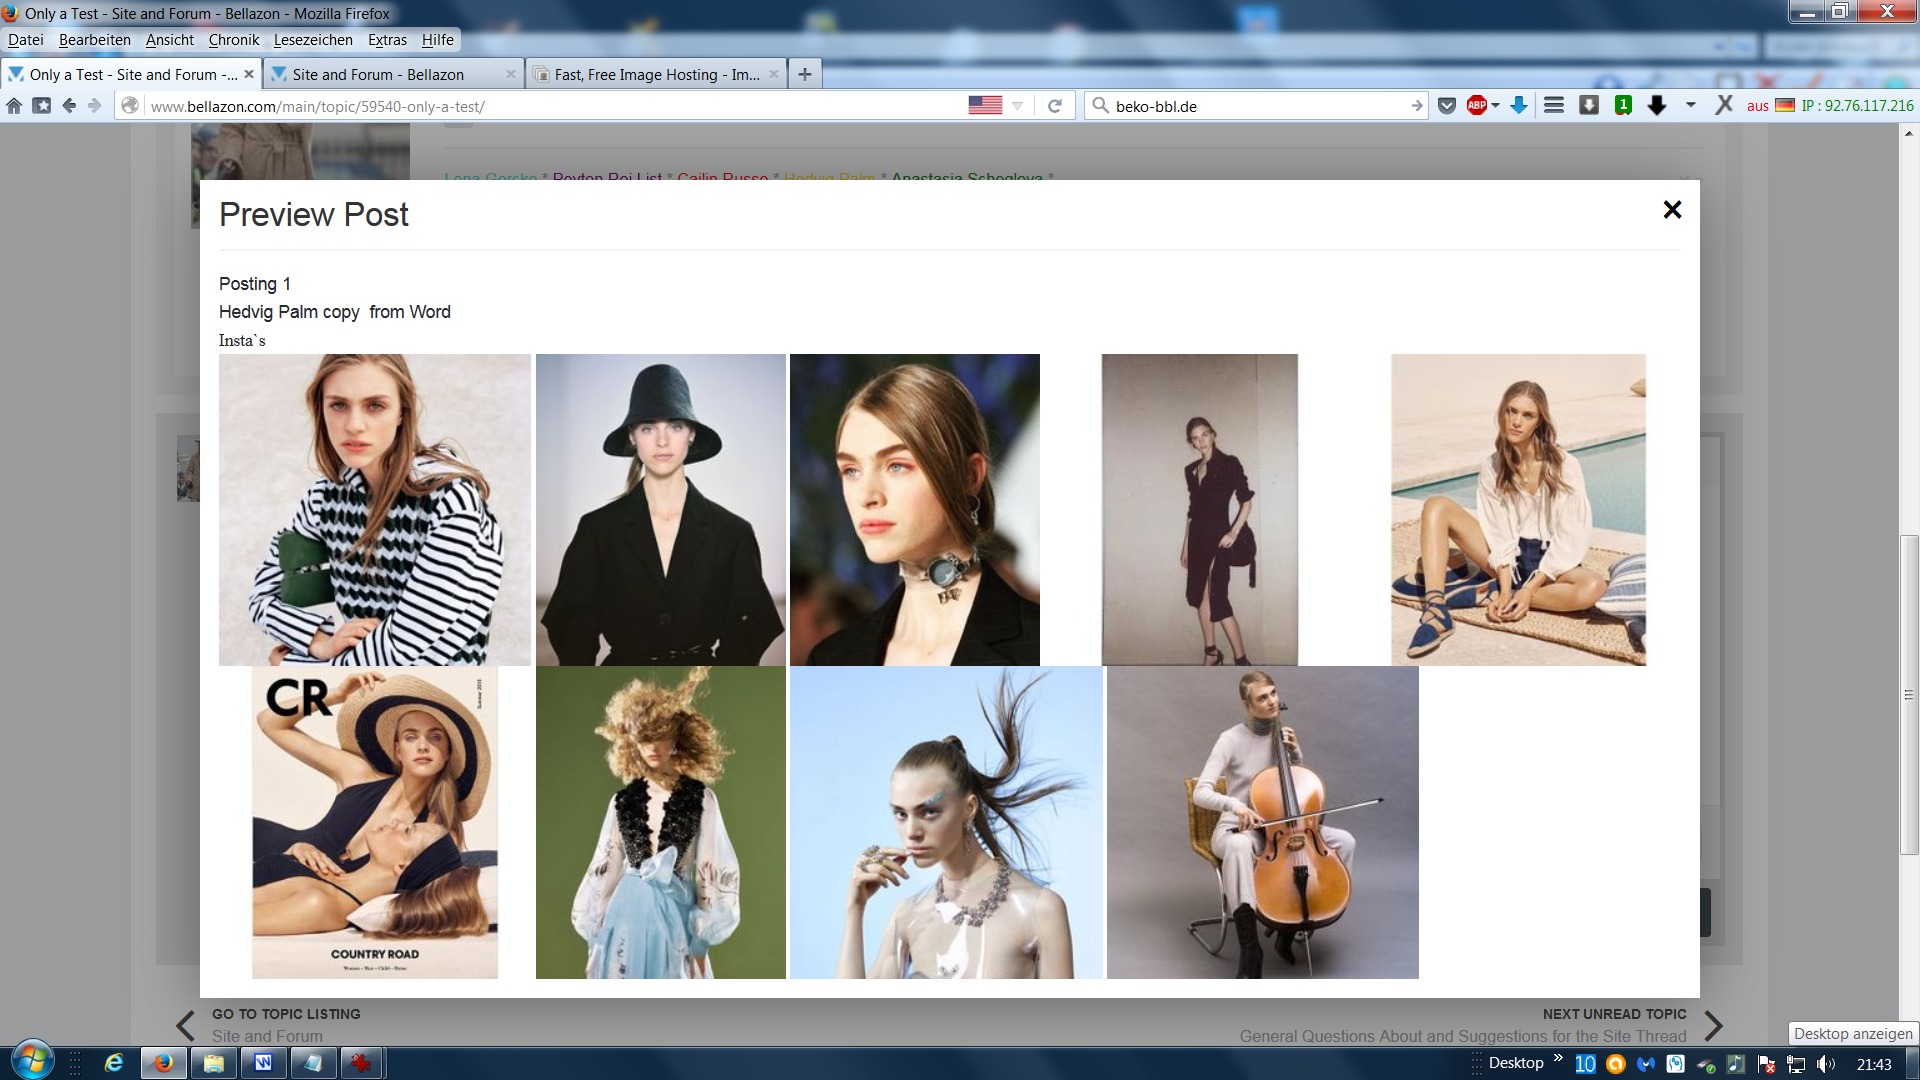The width and height of the screenshot is (1920, 1080).
Task: Click the back navigation arrow
Action: tap(69, 106)
